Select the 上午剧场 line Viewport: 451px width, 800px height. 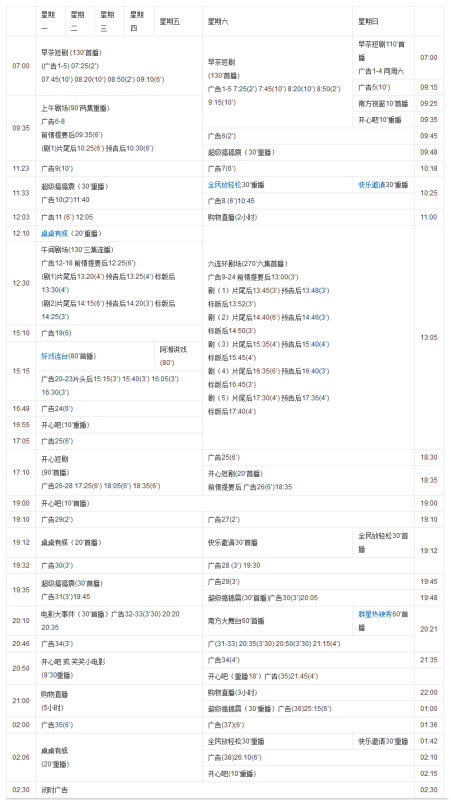tap(76, 108)
